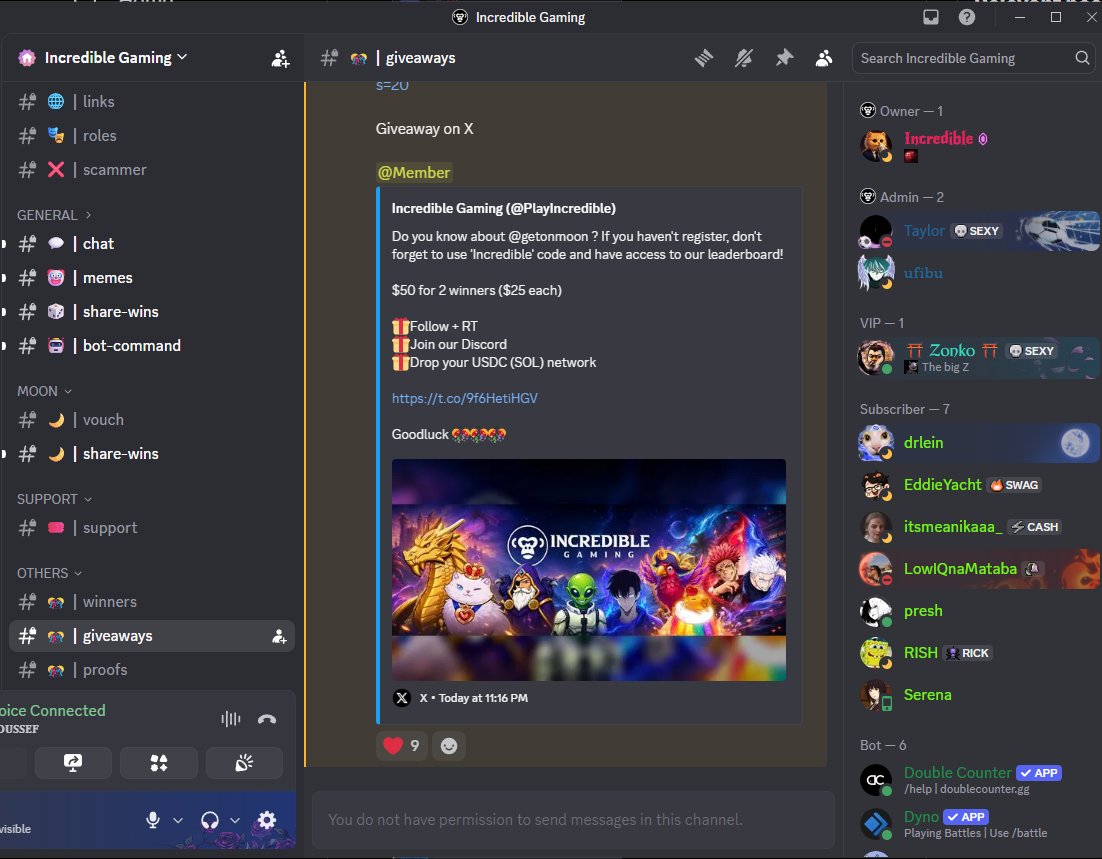The width and height of the screenshot is (1102, 859).
Task: Expand microphone input options arrow
Action: click(178, 820)
